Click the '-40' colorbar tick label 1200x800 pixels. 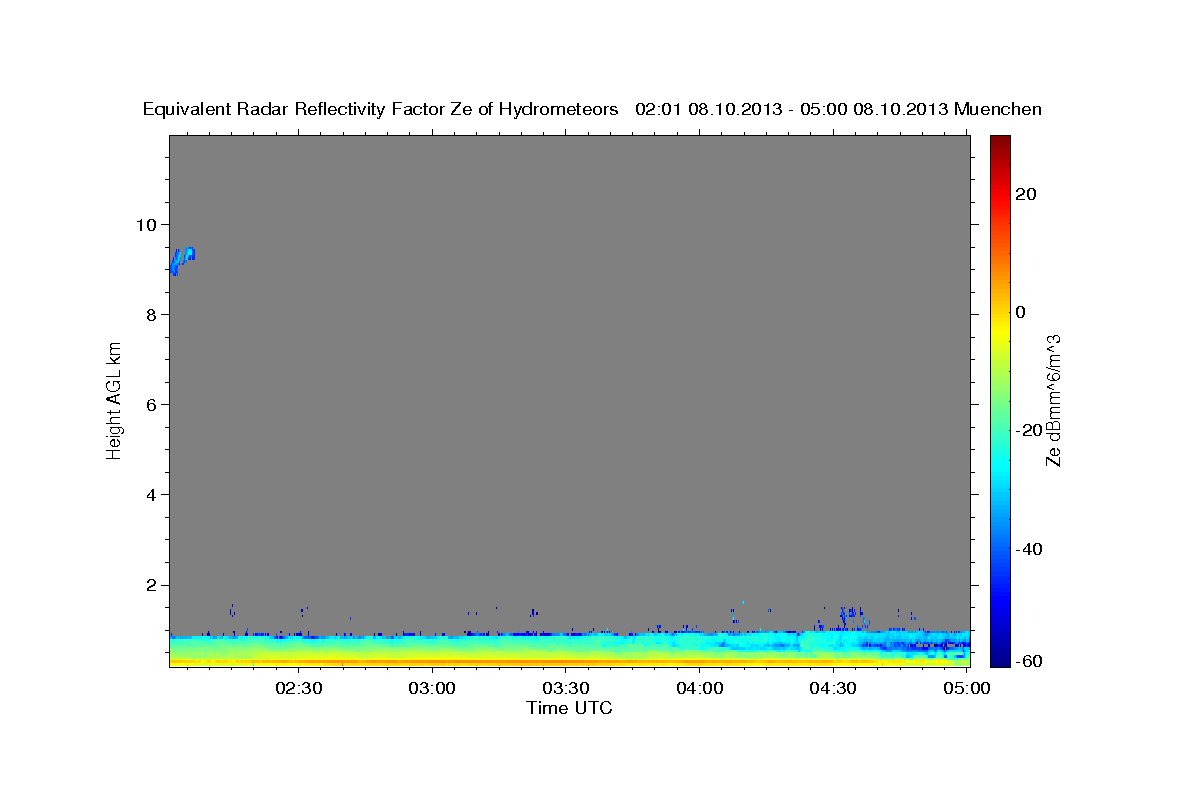coord(1027,549)
